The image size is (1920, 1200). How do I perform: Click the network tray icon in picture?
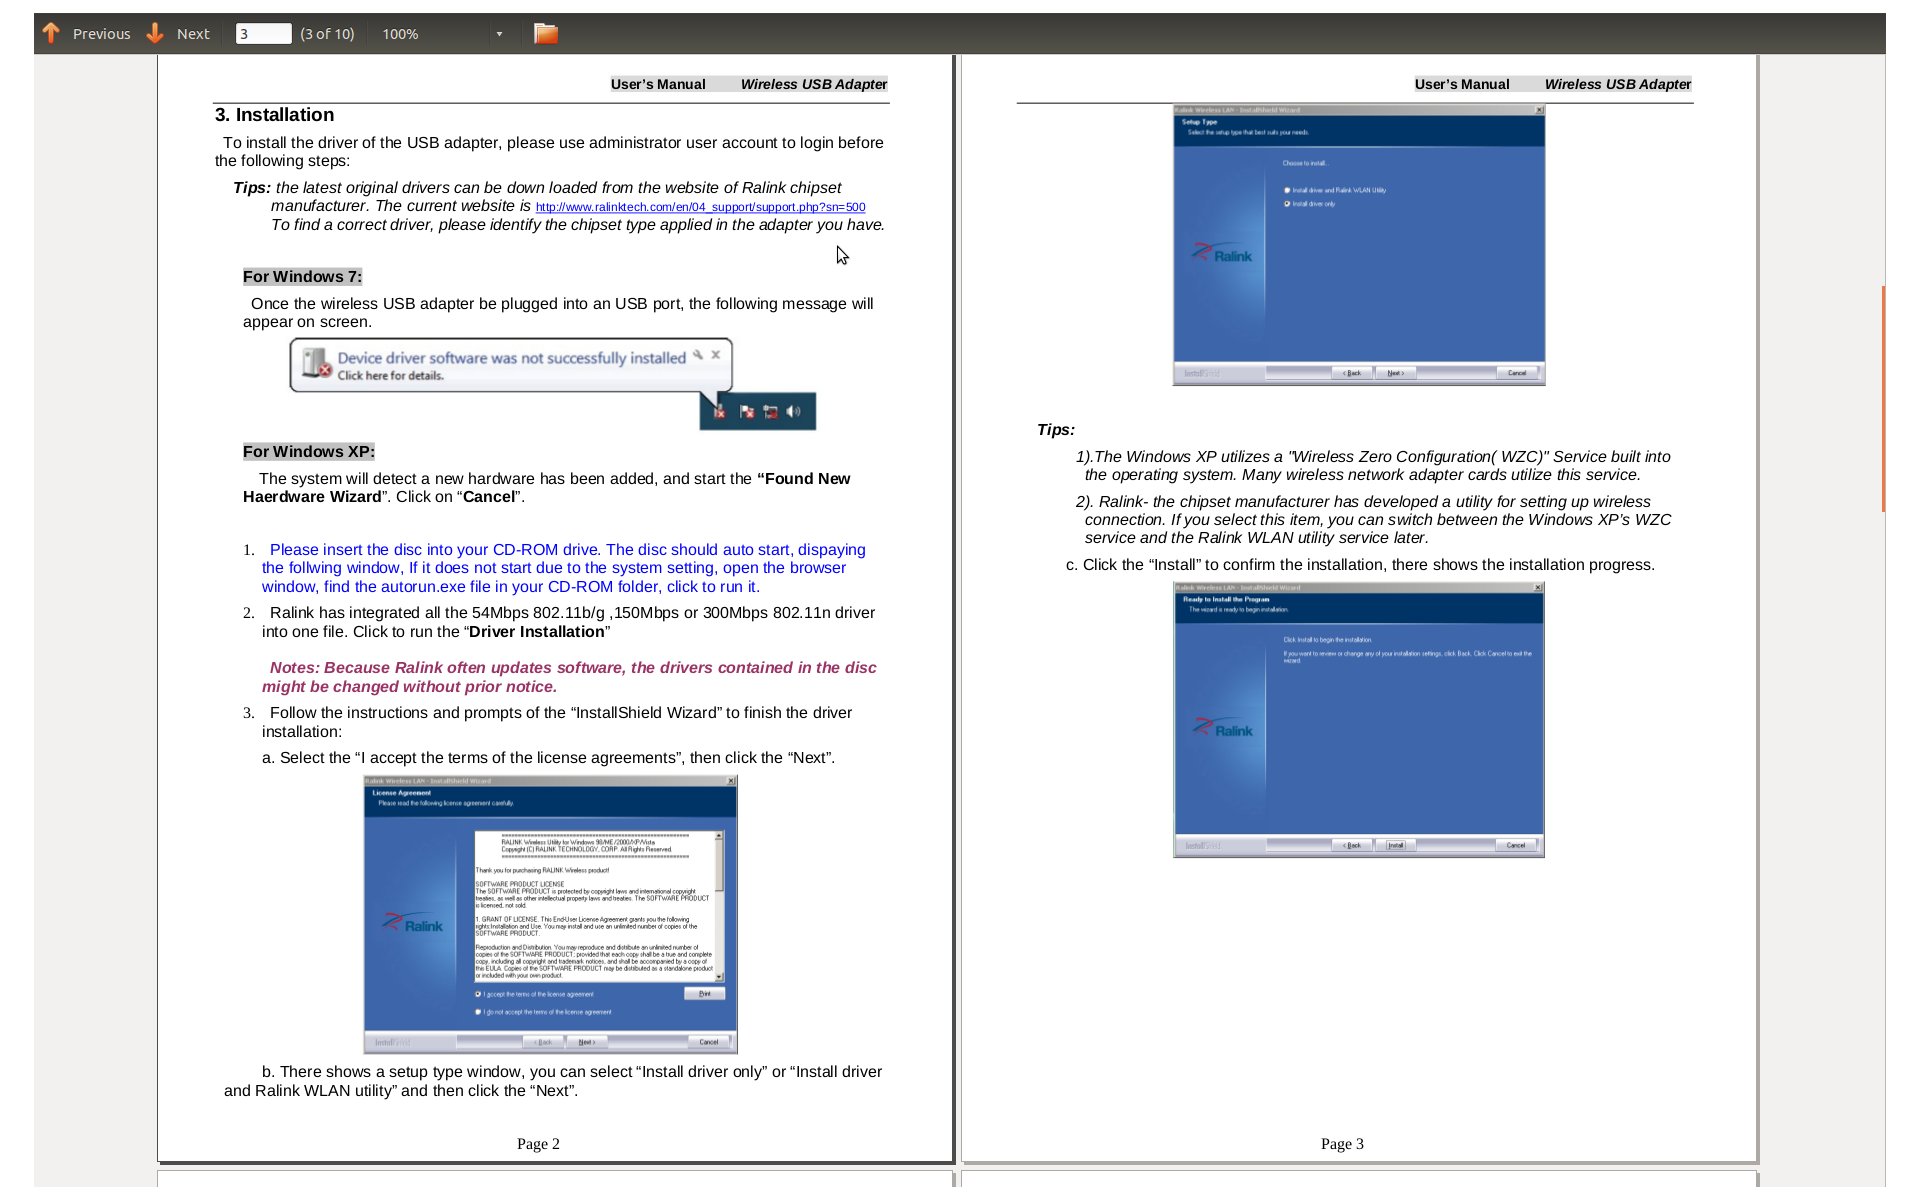(770, 412)
